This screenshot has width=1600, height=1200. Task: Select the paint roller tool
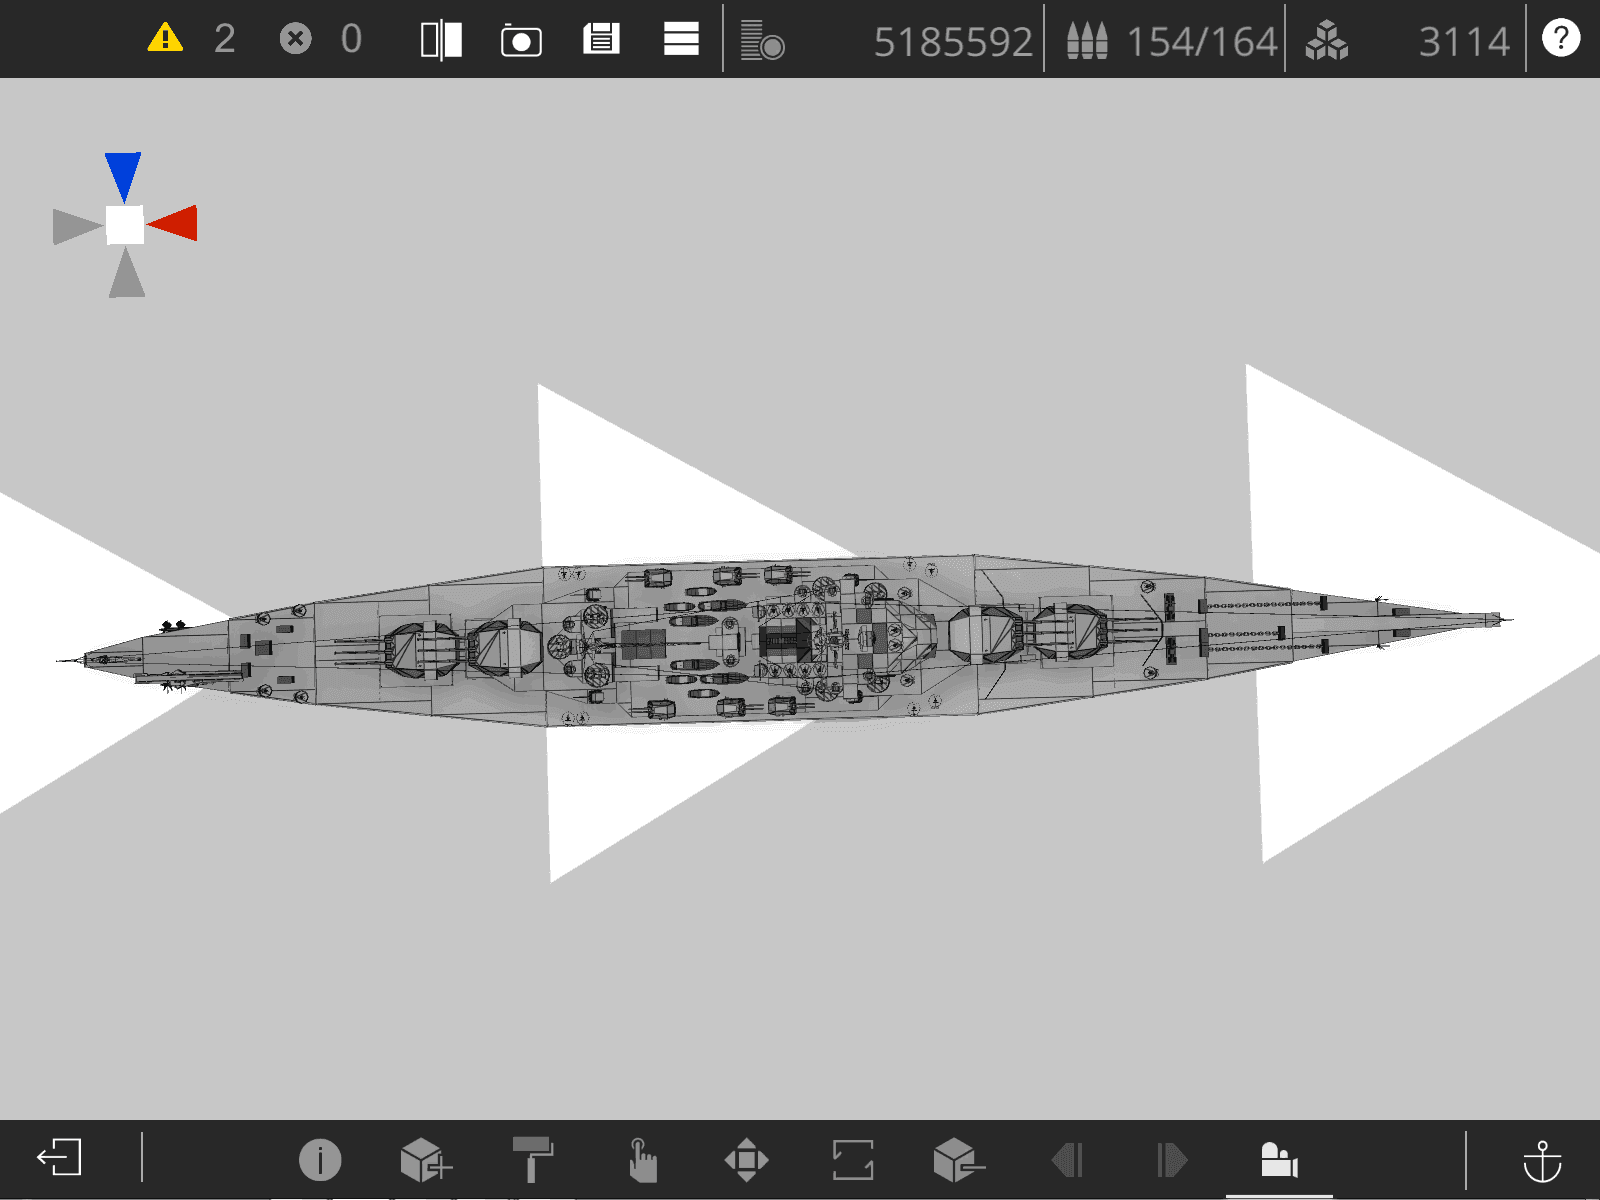click(533, 1159)
